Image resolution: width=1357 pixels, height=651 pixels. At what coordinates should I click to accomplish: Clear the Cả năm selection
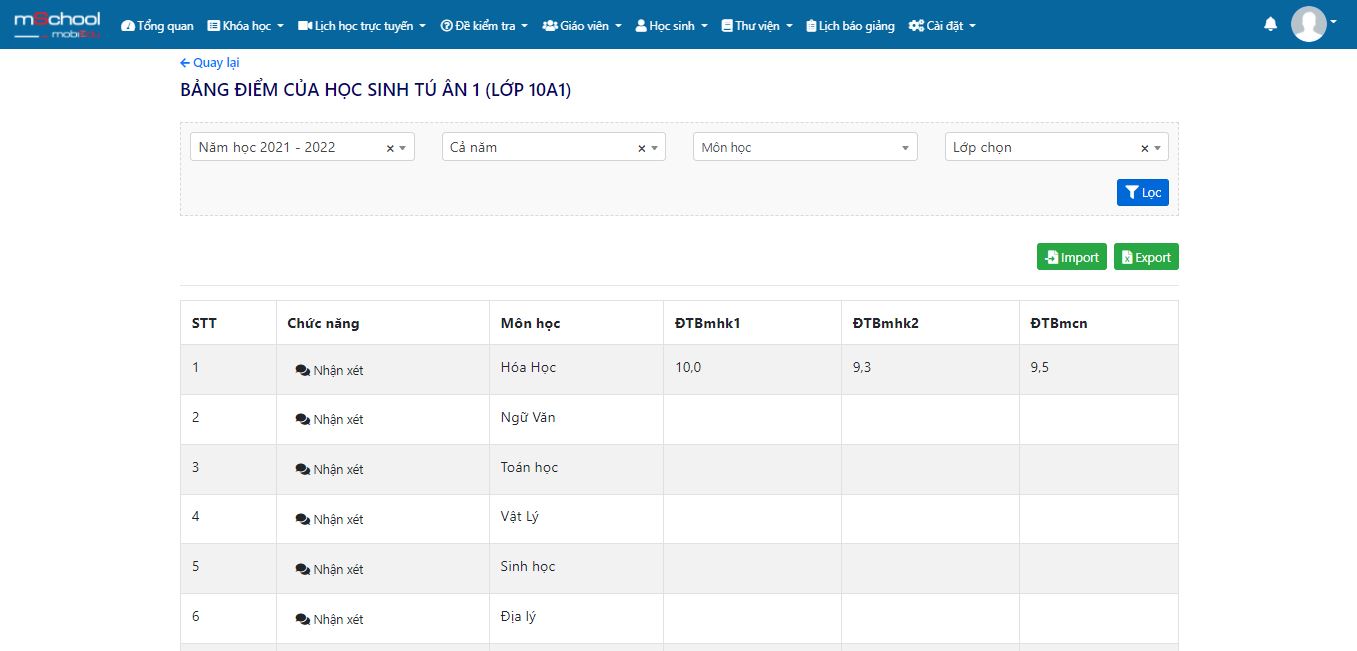(642, 148)
